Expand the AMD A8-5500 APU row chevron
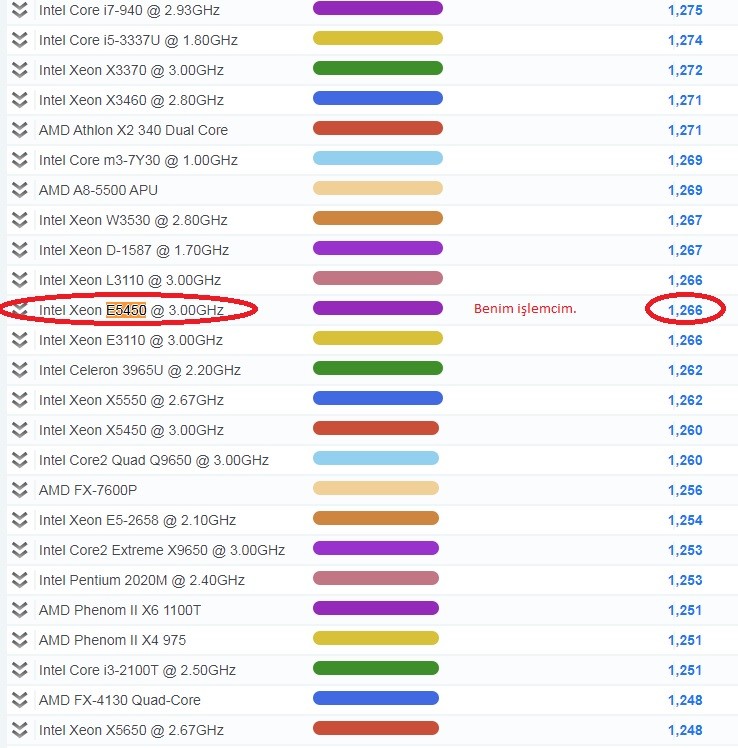The height and width of the screenshot is (748, 738). [x=20, y=190]
